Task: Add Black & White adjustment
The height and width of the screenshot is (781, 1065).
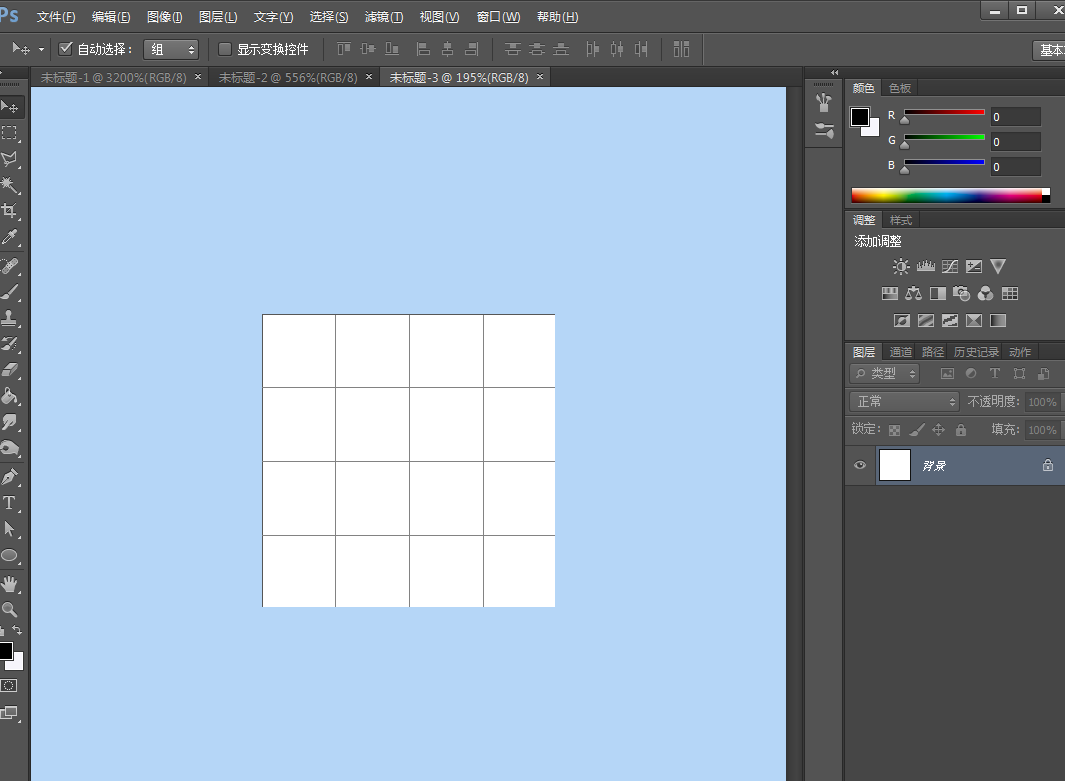Action: tap(937, 293)
